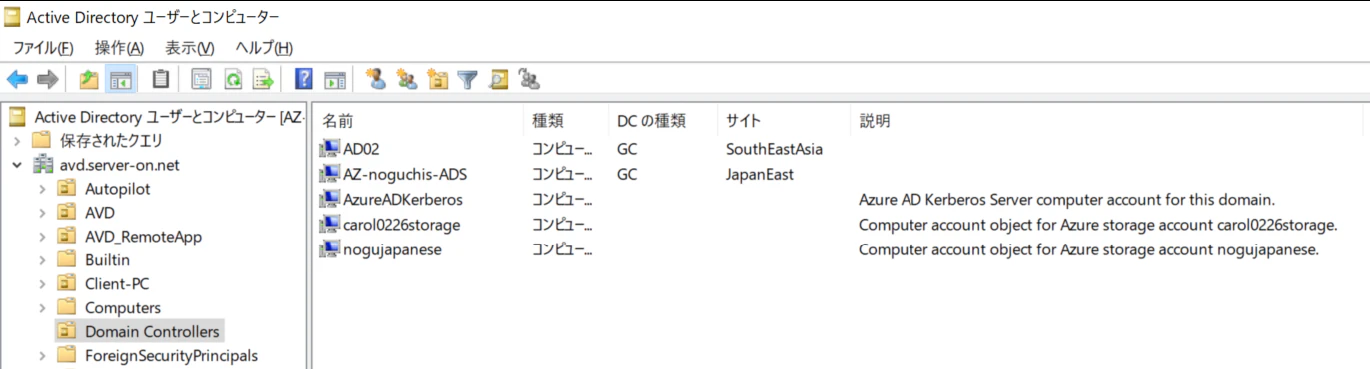Screen dimensions: 1370x369
Task: Open the 表示(V) menu
Action: coord(189,47)
